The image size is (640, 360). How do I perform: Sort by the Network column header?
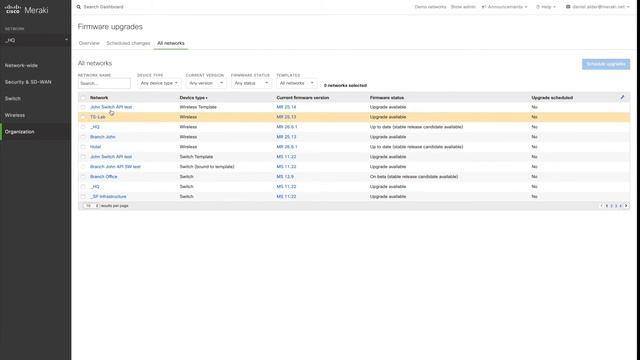[99, 98]
